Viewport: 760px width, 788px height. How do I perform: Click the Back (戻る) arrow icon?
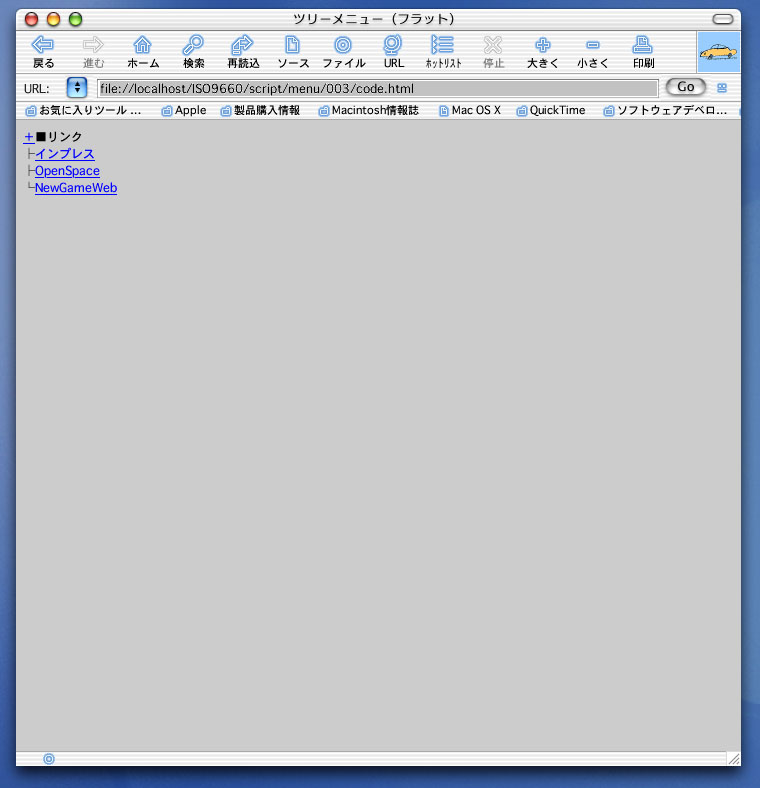click(x=43, y=45)
